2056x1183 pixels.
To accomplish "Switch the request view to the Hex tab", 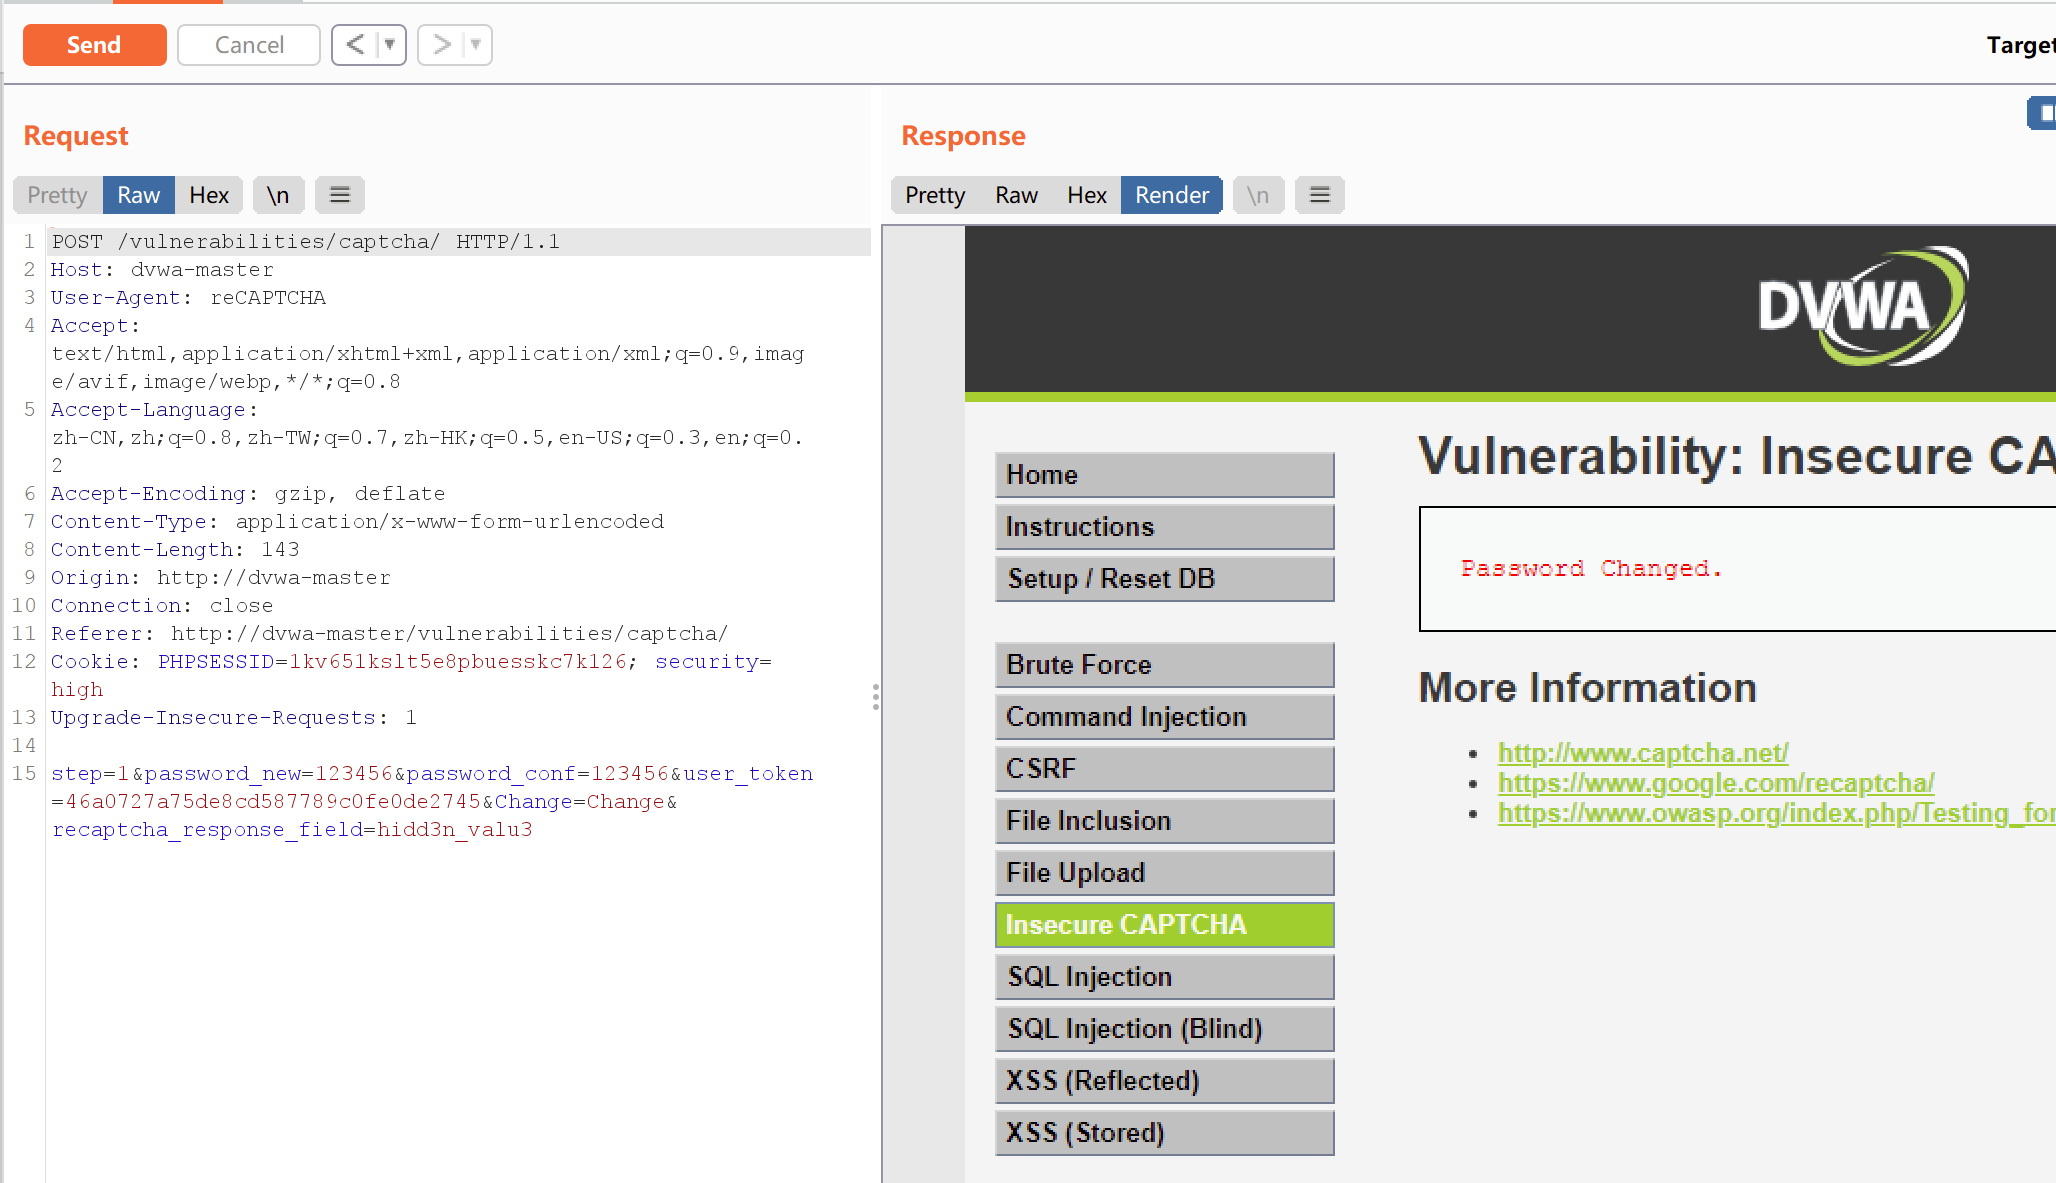I will click(209, 195).
